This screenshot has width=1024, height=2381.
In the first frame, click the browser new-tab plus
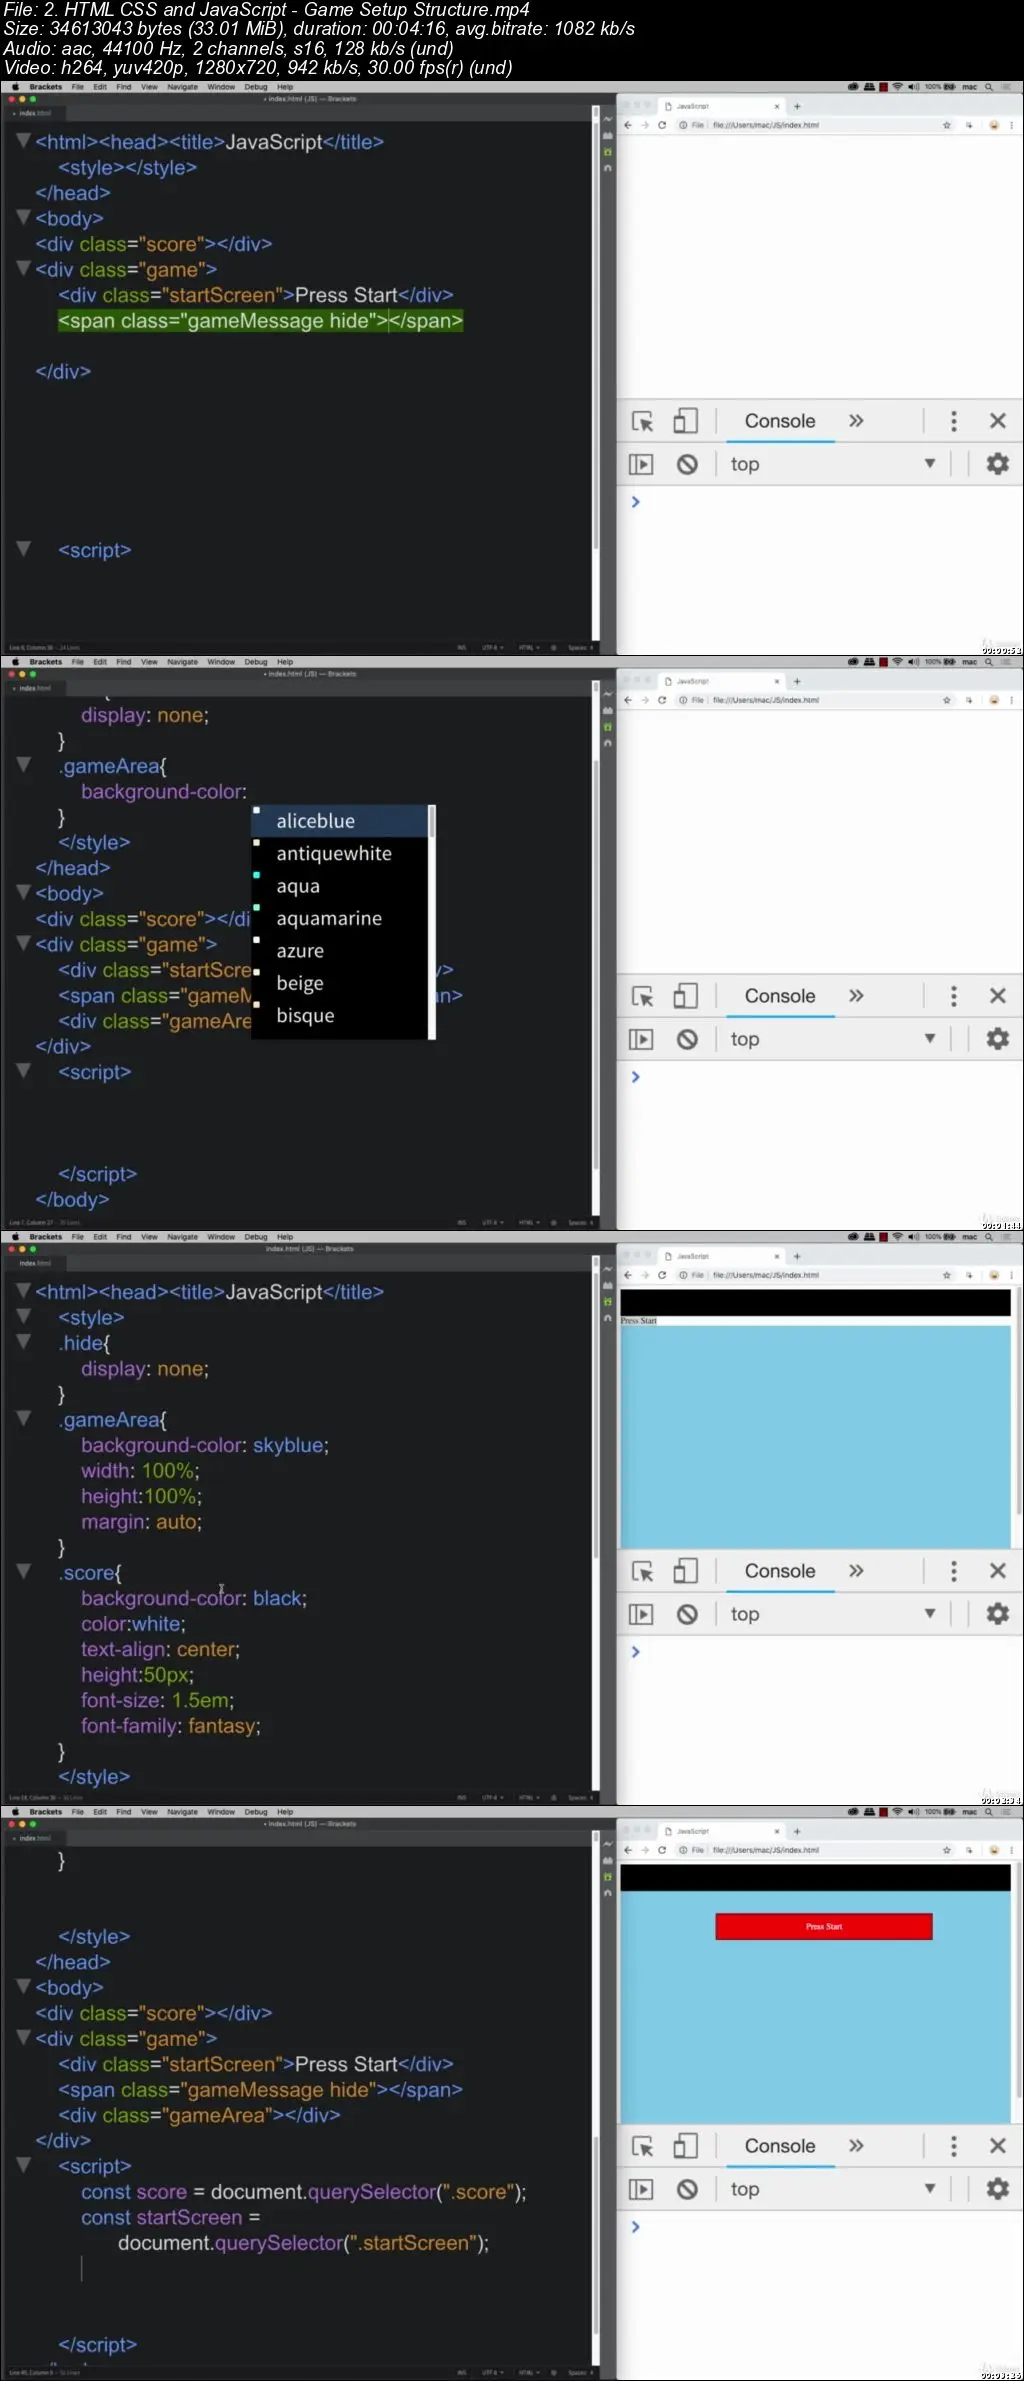pos(797,106)
